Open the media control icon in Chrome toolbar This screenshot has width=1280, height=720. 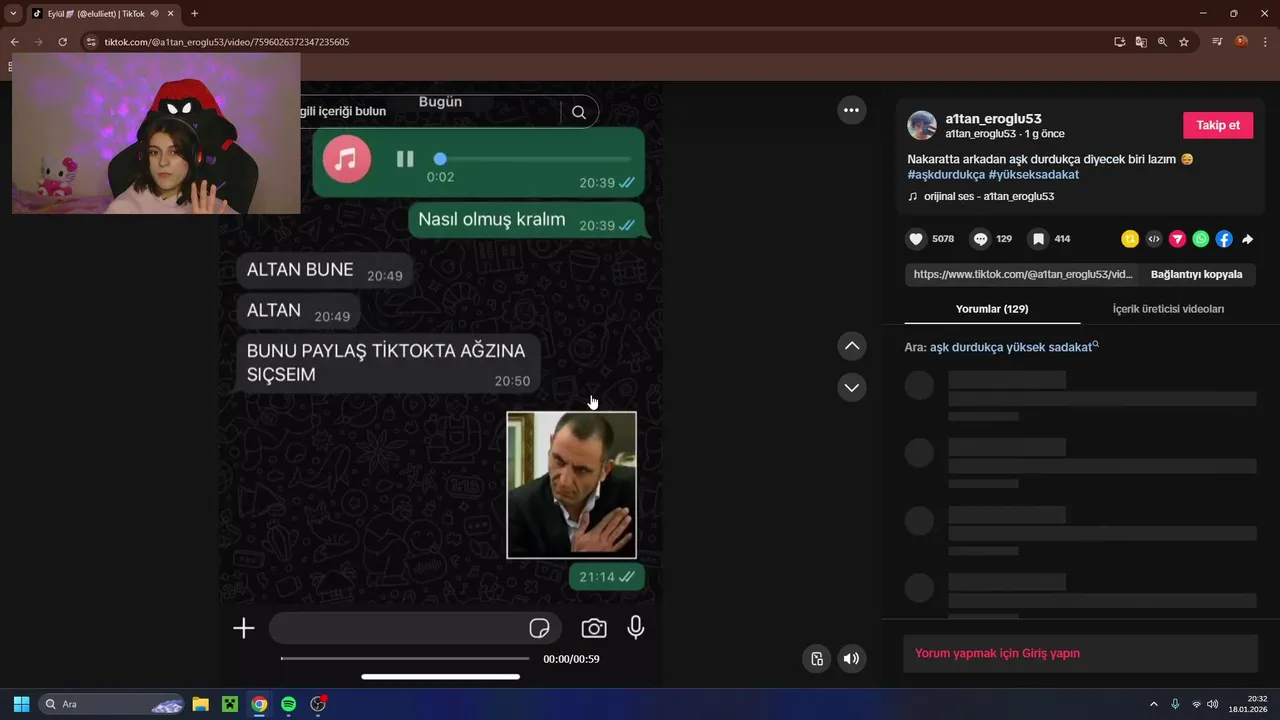pos(1217,42)
